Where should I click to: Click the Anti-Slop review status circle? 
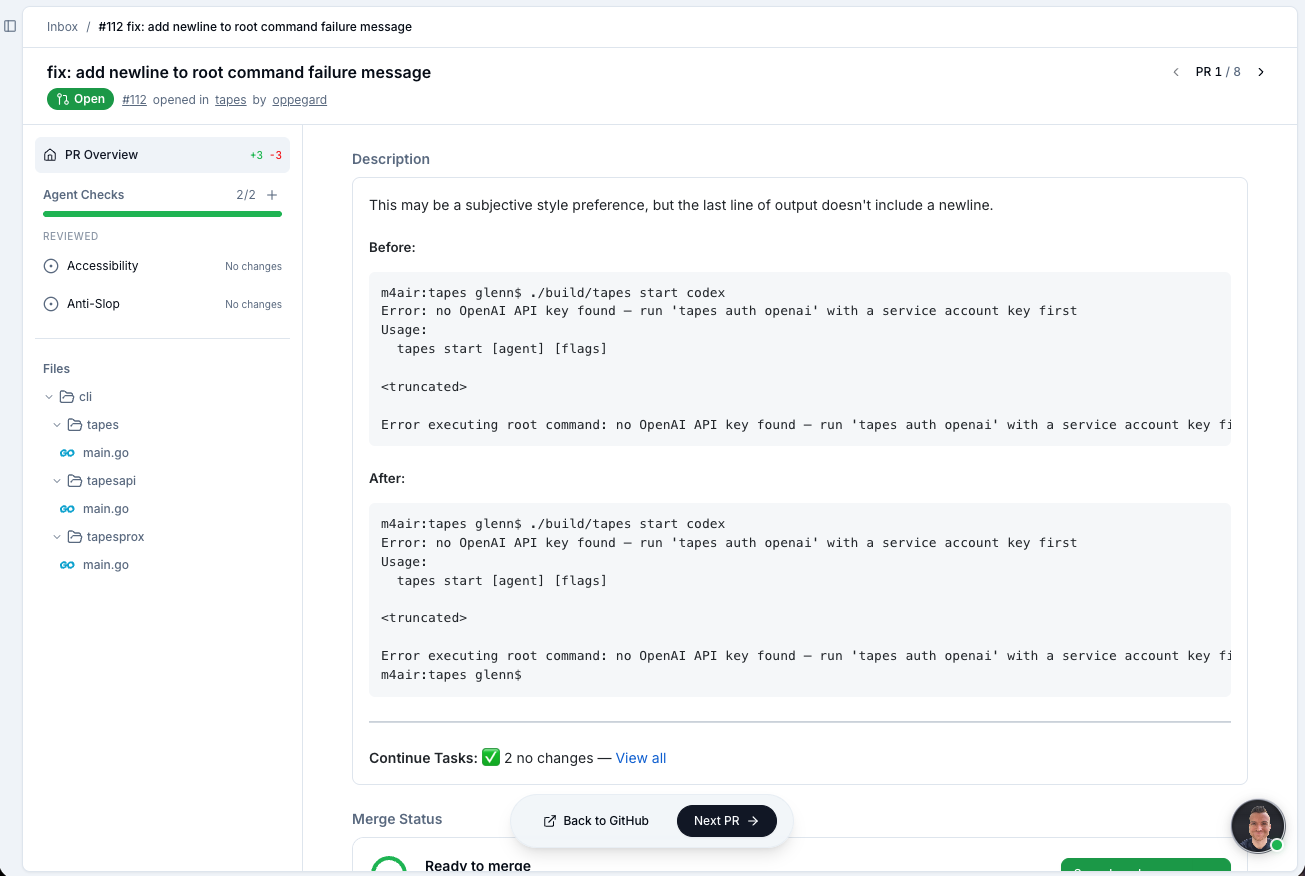[50, 303]
